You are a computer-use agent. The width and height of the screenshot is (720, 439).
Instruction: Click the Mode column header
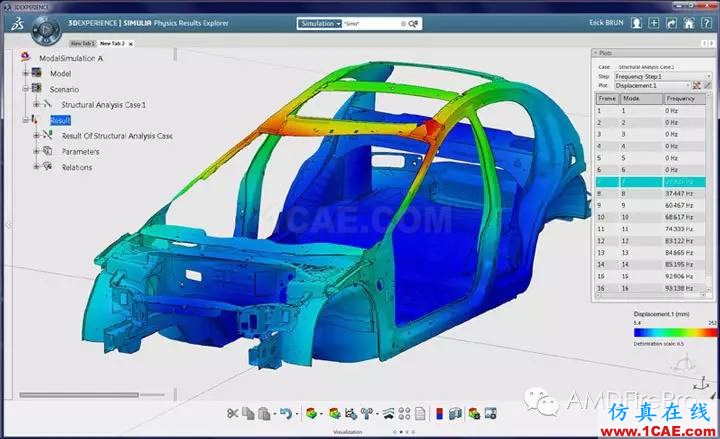[641, 99]
